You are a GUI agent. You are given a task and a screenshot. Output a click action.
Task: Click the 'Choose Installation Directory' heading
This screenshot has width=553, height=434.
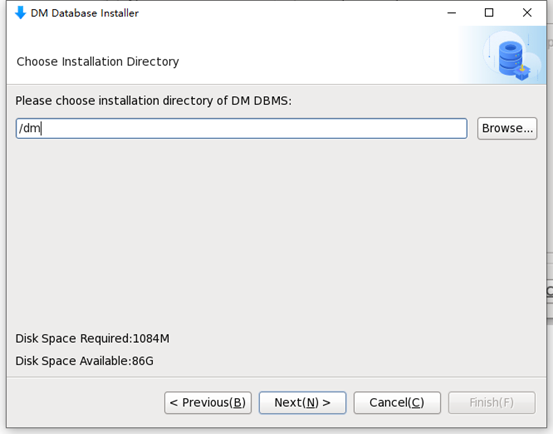(98, 62)
